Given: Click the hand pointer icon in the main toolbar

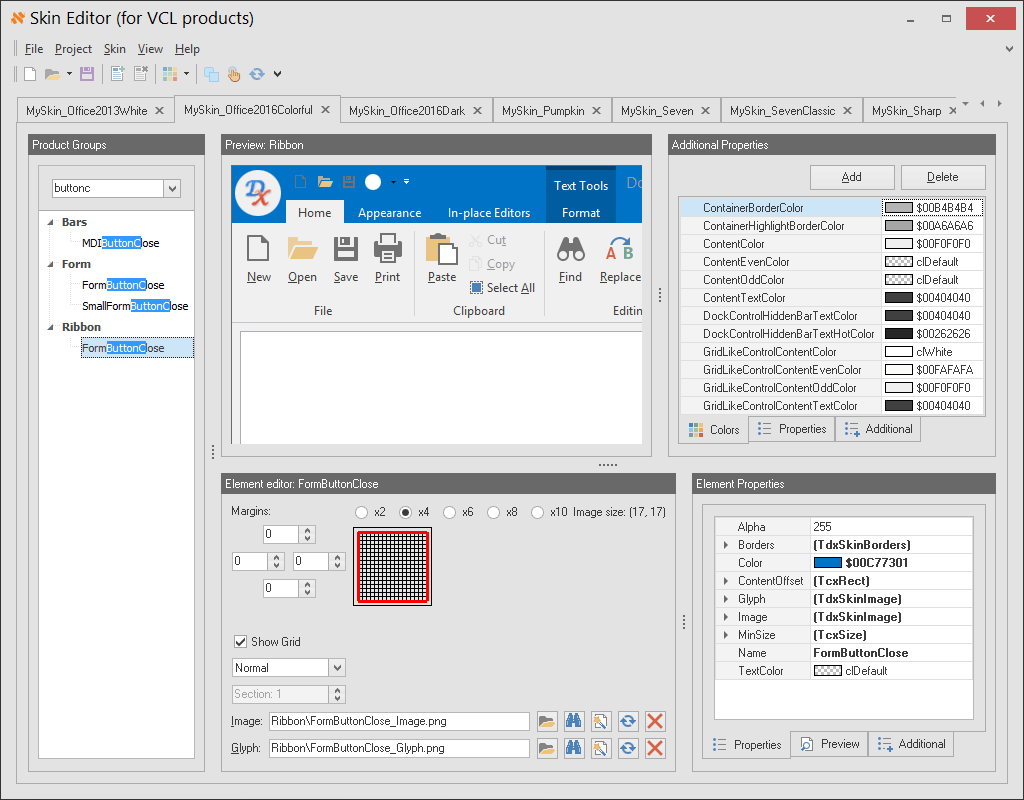Looking at the screenshot, I should pos(234,74).
